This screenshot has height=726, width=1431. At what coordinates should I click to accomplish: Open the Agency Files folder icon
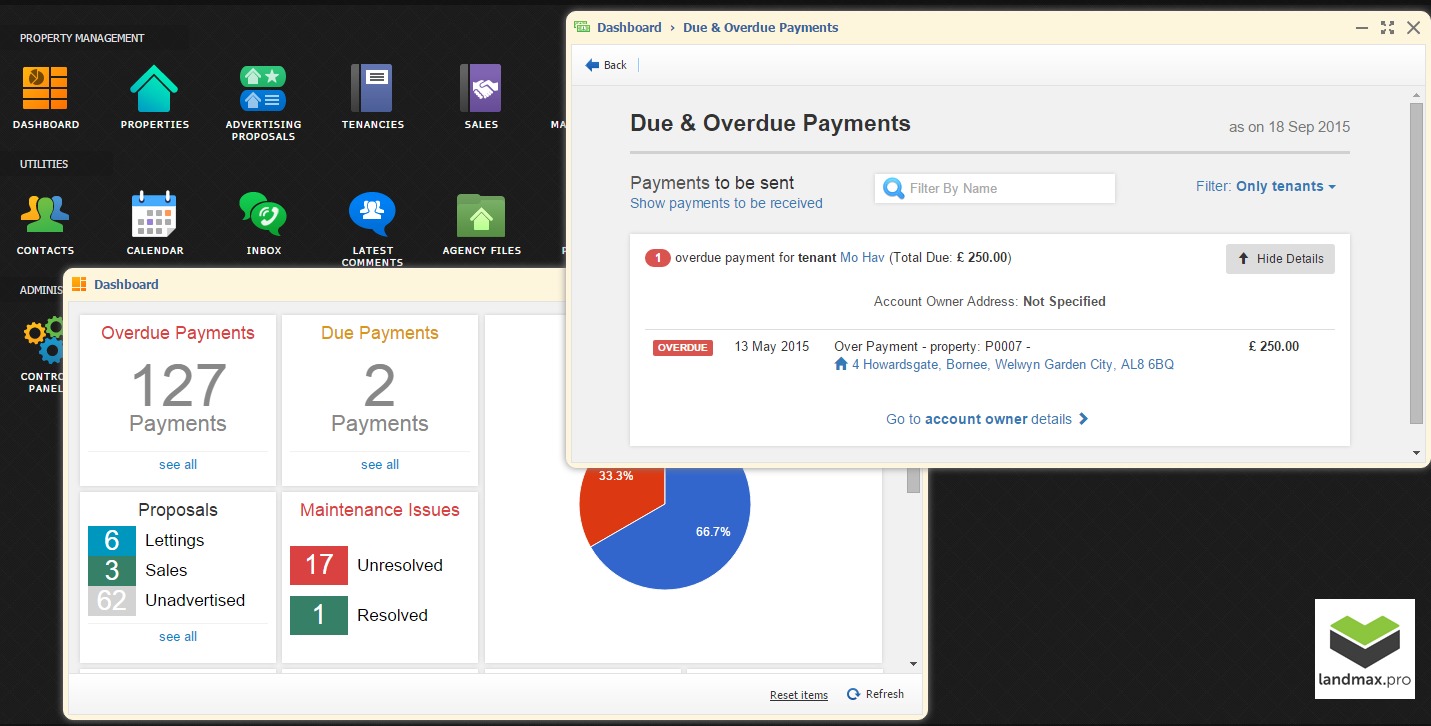coord(481,214)
